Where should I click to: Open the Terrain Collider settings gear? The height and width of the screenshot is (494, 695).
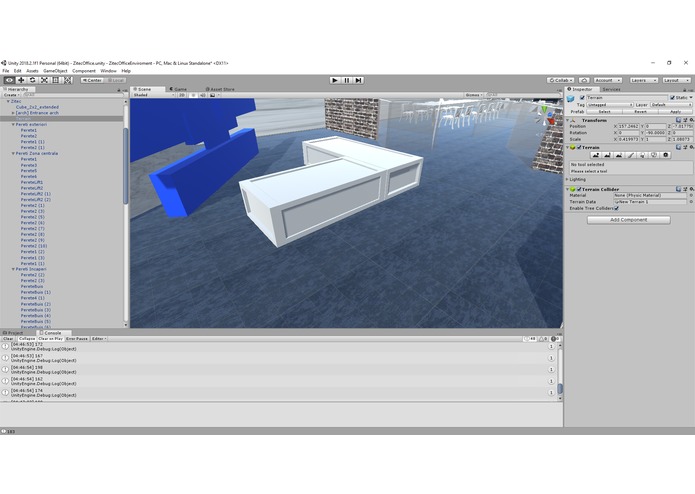[691, 189]
